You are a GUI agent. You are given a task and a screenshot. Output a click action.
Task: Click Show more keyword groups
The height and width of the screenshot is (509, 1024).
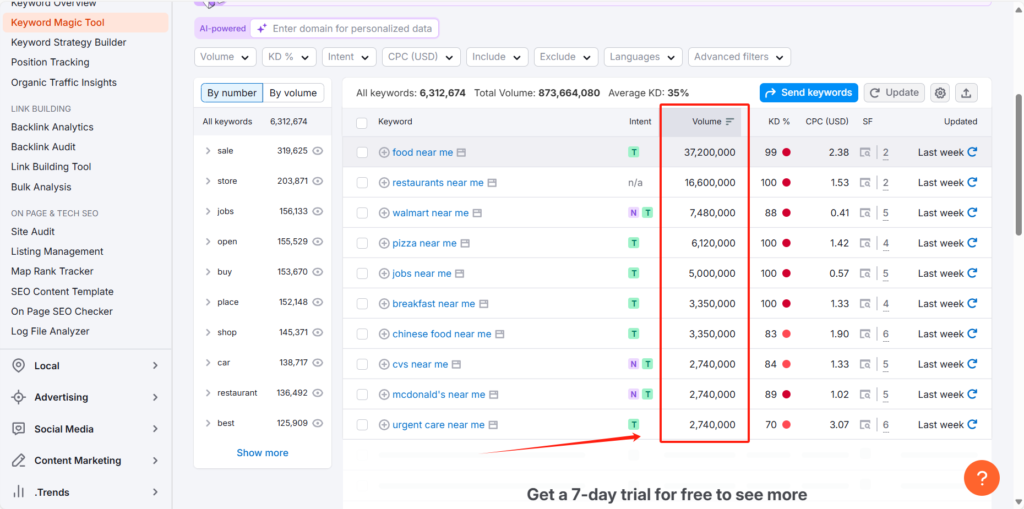(x=262, y=453)
